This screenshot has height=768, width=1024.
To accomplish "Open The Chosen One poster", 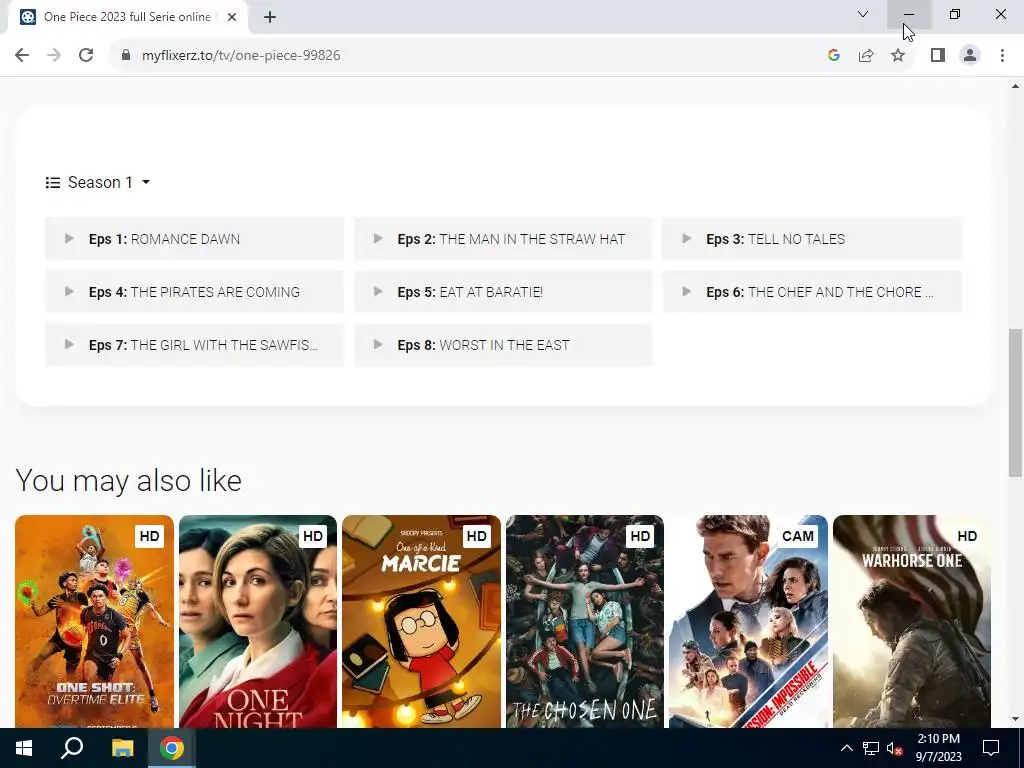I will tap(584, 621).
